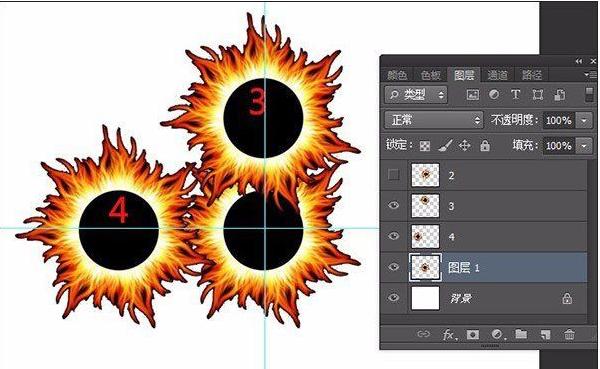Click the 填充 label

click(525, 145)
